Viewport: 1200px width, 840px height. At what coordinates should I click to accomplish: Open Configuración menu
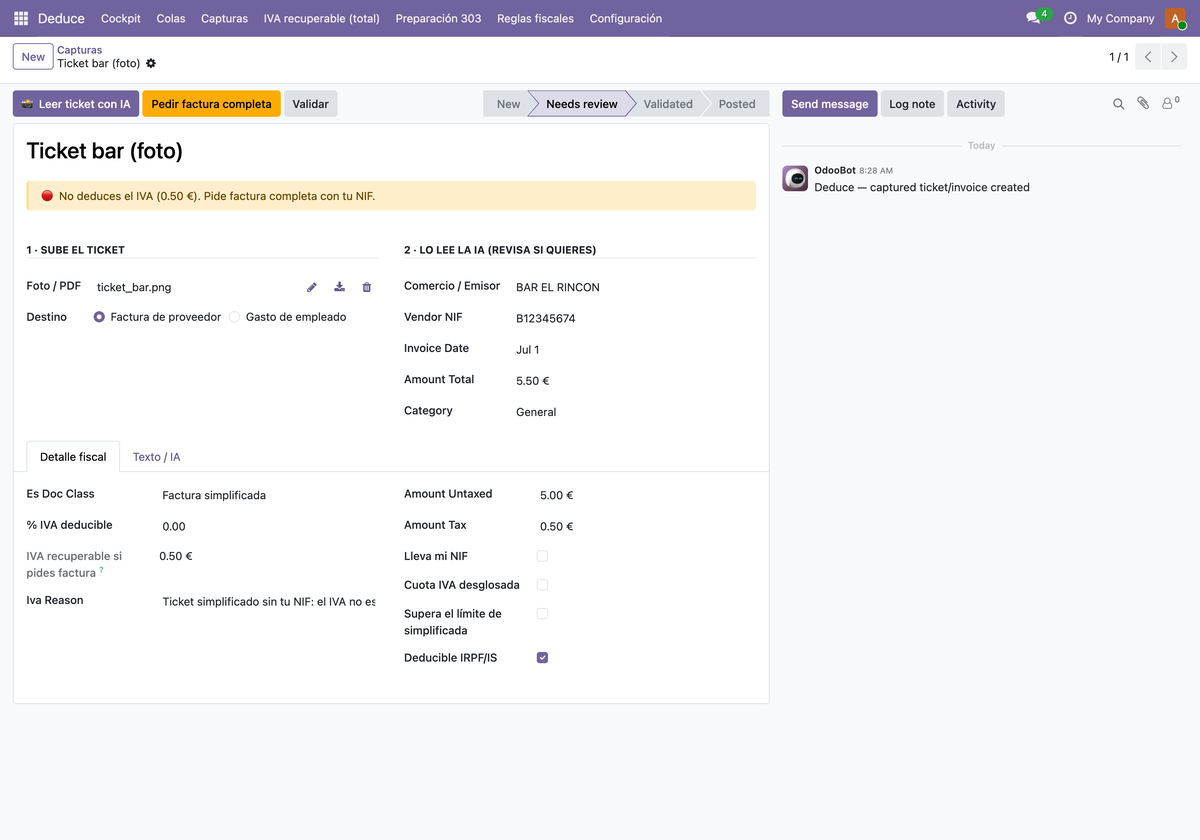626,18
